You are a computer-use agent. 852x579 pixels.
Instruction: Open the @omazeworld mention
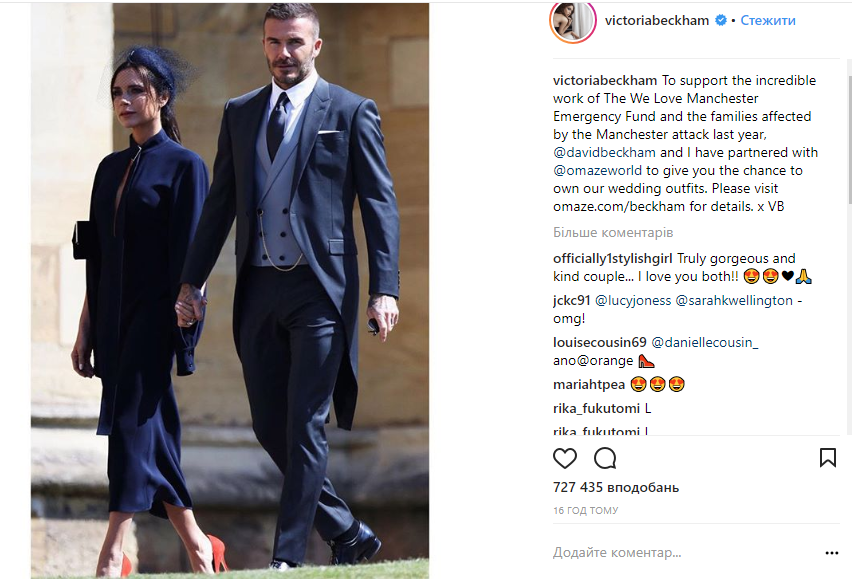[597, 171]
